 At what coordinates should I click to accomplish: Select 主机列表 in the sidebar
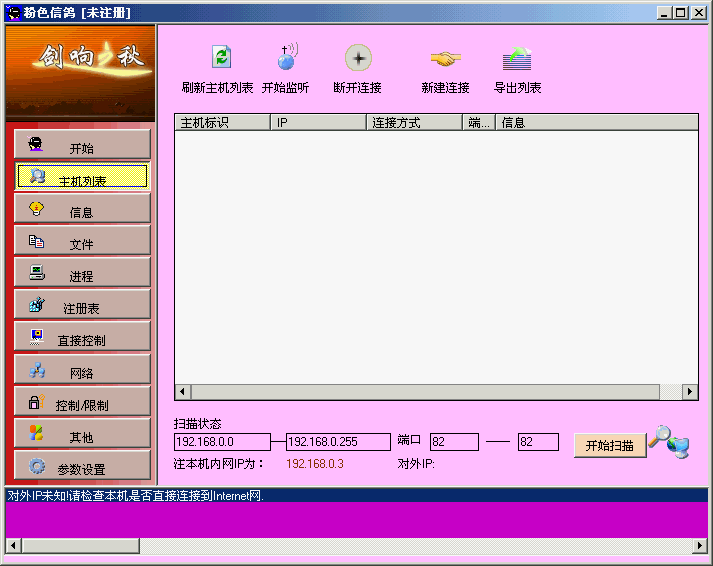[x=82, y=178]
